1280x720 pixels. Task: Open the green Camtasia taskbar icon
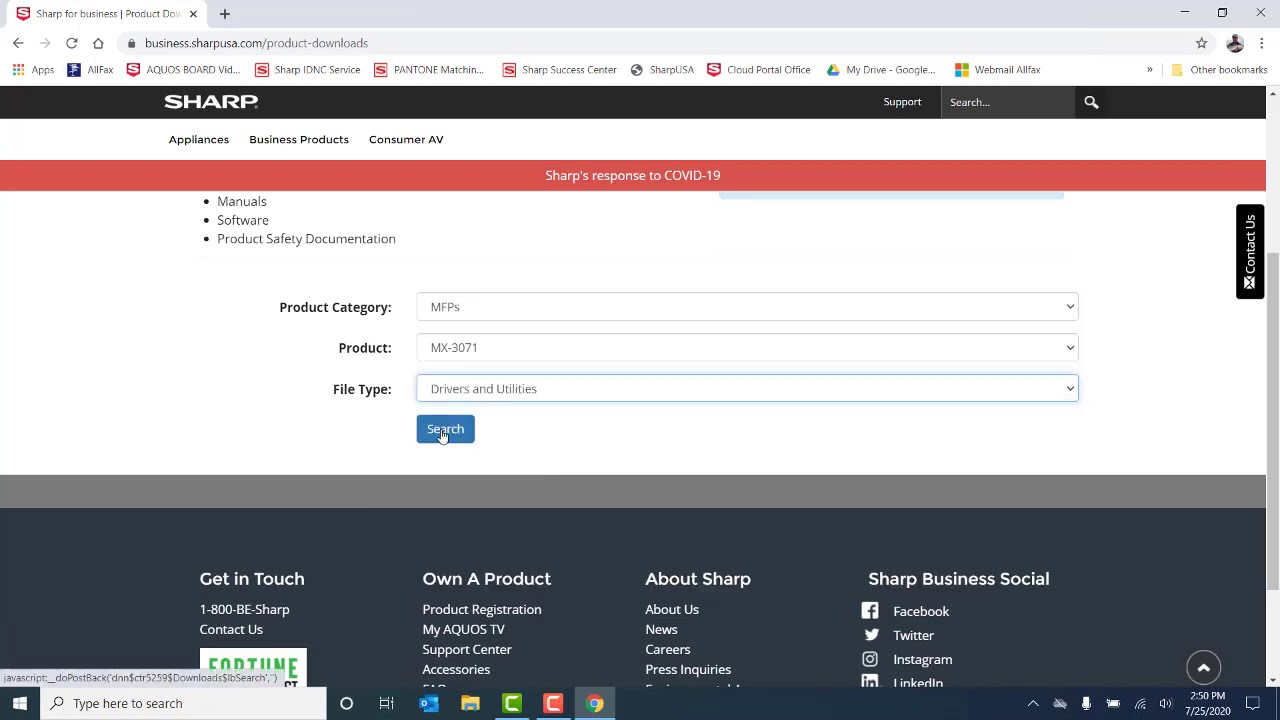[511, 703]
